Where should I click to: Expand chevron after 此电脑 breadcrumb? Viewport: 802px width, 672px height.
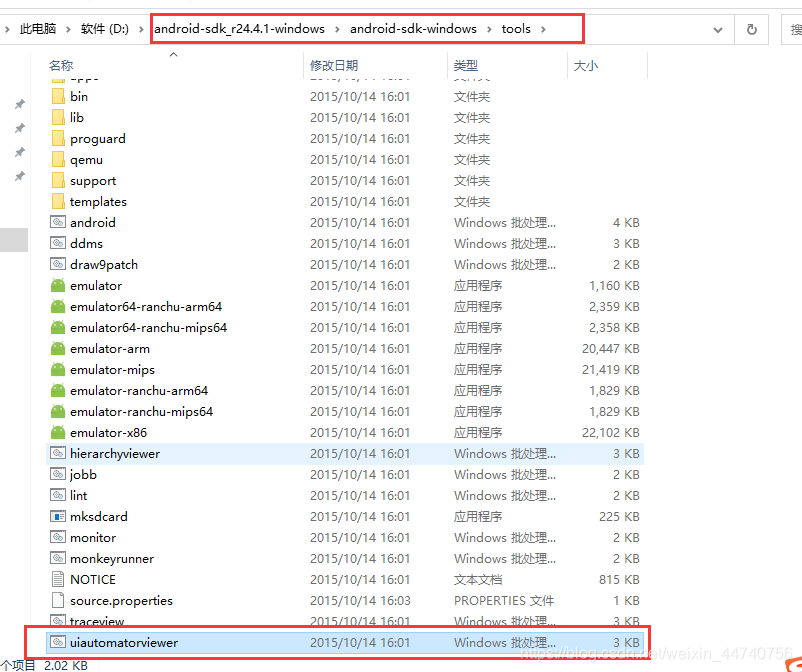[x=68, y=29]
